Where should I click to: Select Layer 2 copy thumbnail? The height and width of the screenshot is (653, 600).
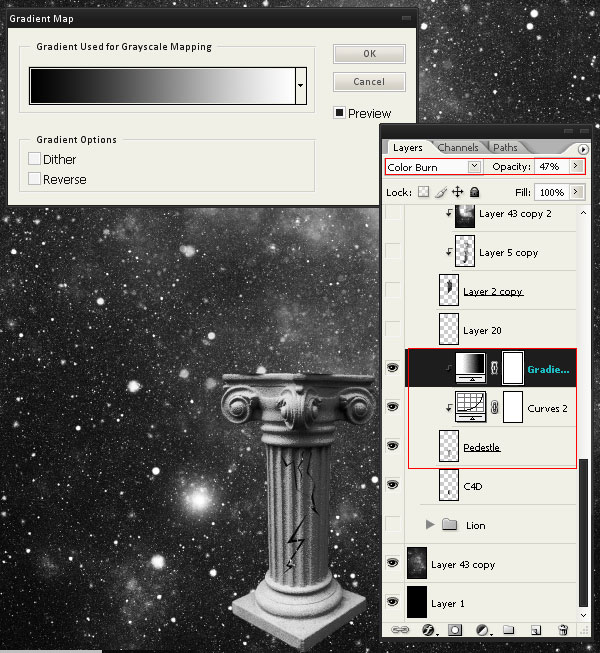[449, 290]
